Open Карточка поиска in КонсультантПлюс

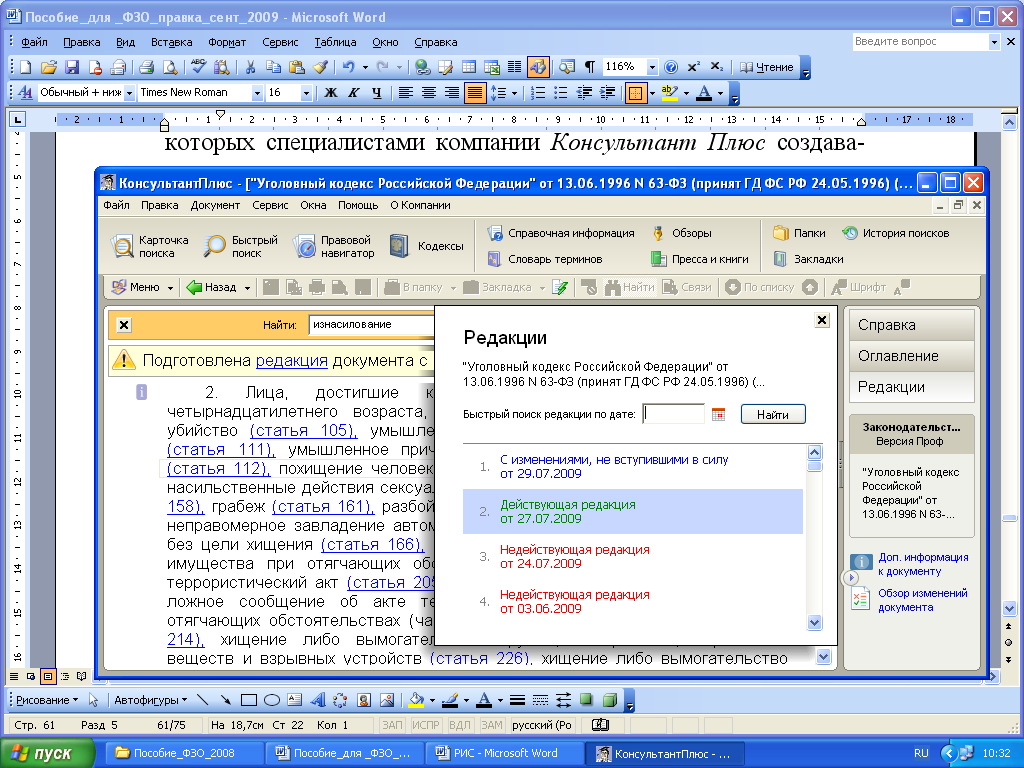(x=150, y=246)
